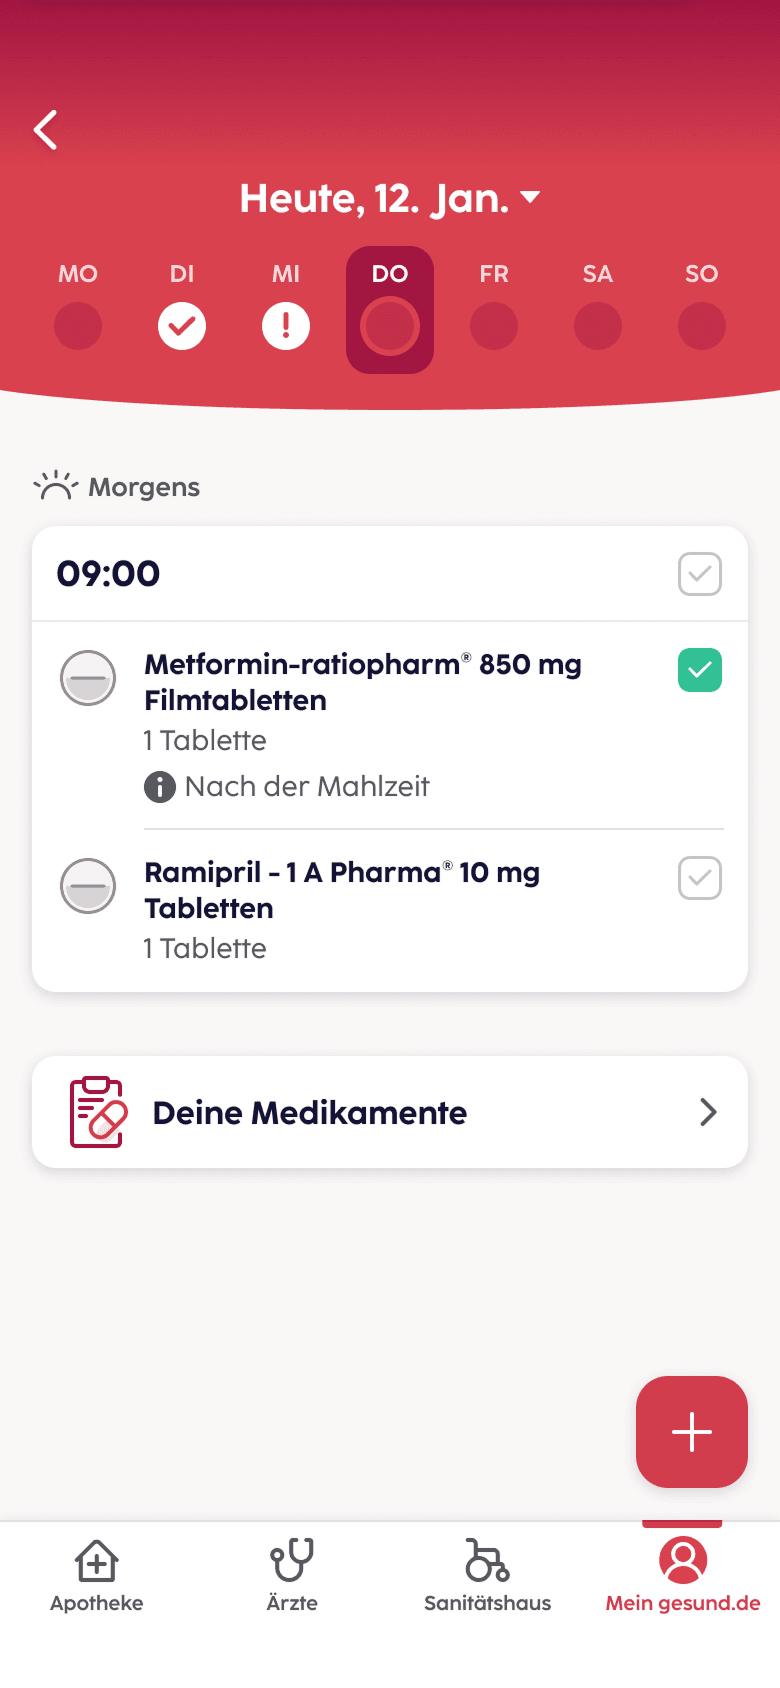Select Friday (FR) in the week strip

click(494, 325)
